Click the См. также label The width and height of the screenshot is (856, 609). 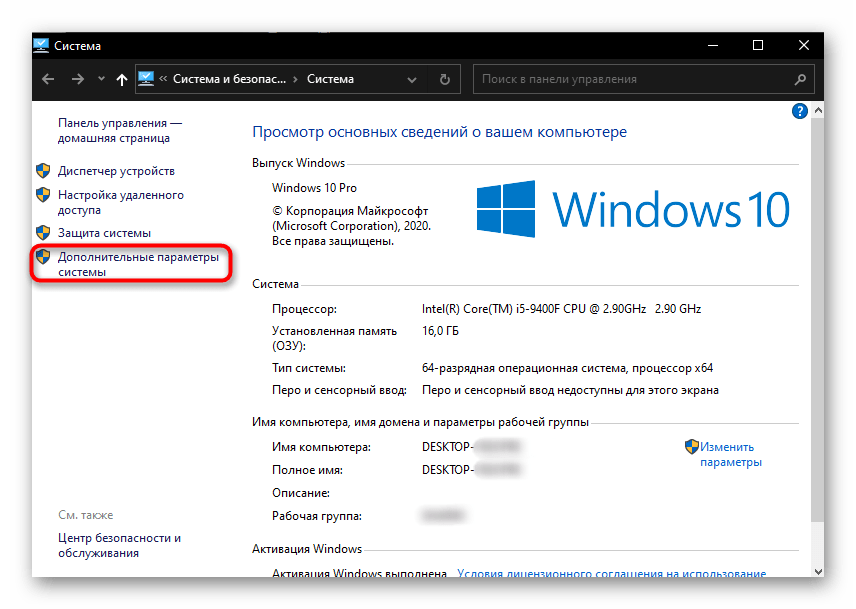tap(86, 515)
